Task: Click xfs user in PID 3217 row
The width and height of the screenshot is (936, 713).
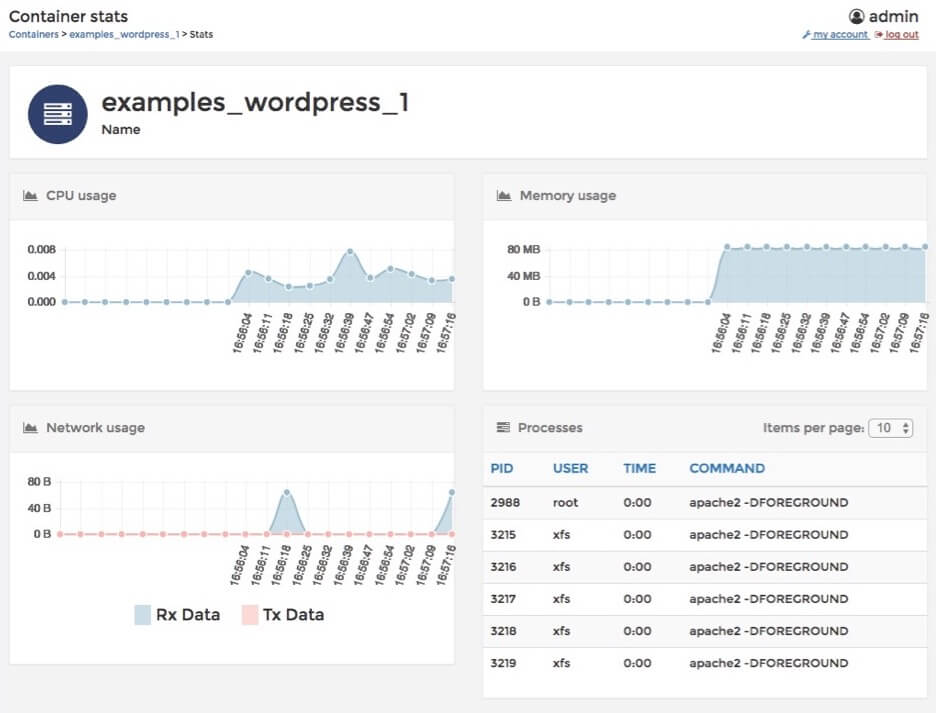Action: [561, 599]
